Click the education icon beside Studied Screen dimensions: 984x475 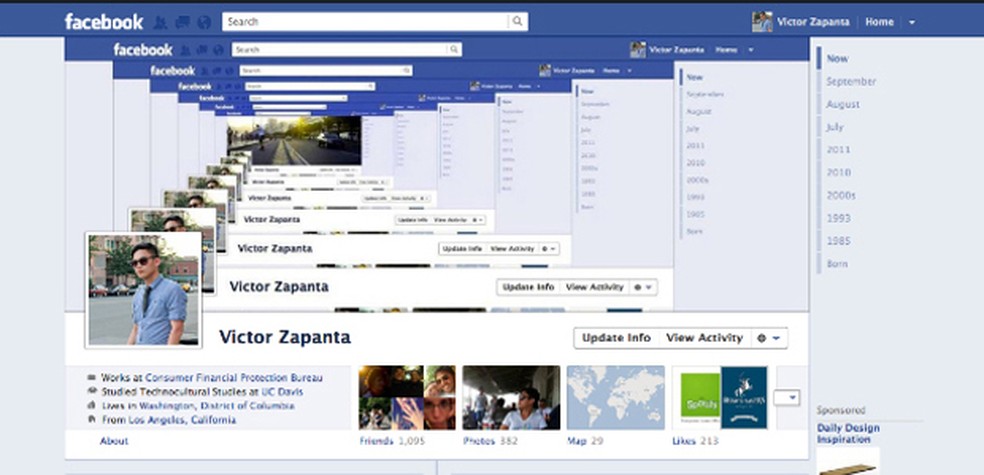coord(92,392)
